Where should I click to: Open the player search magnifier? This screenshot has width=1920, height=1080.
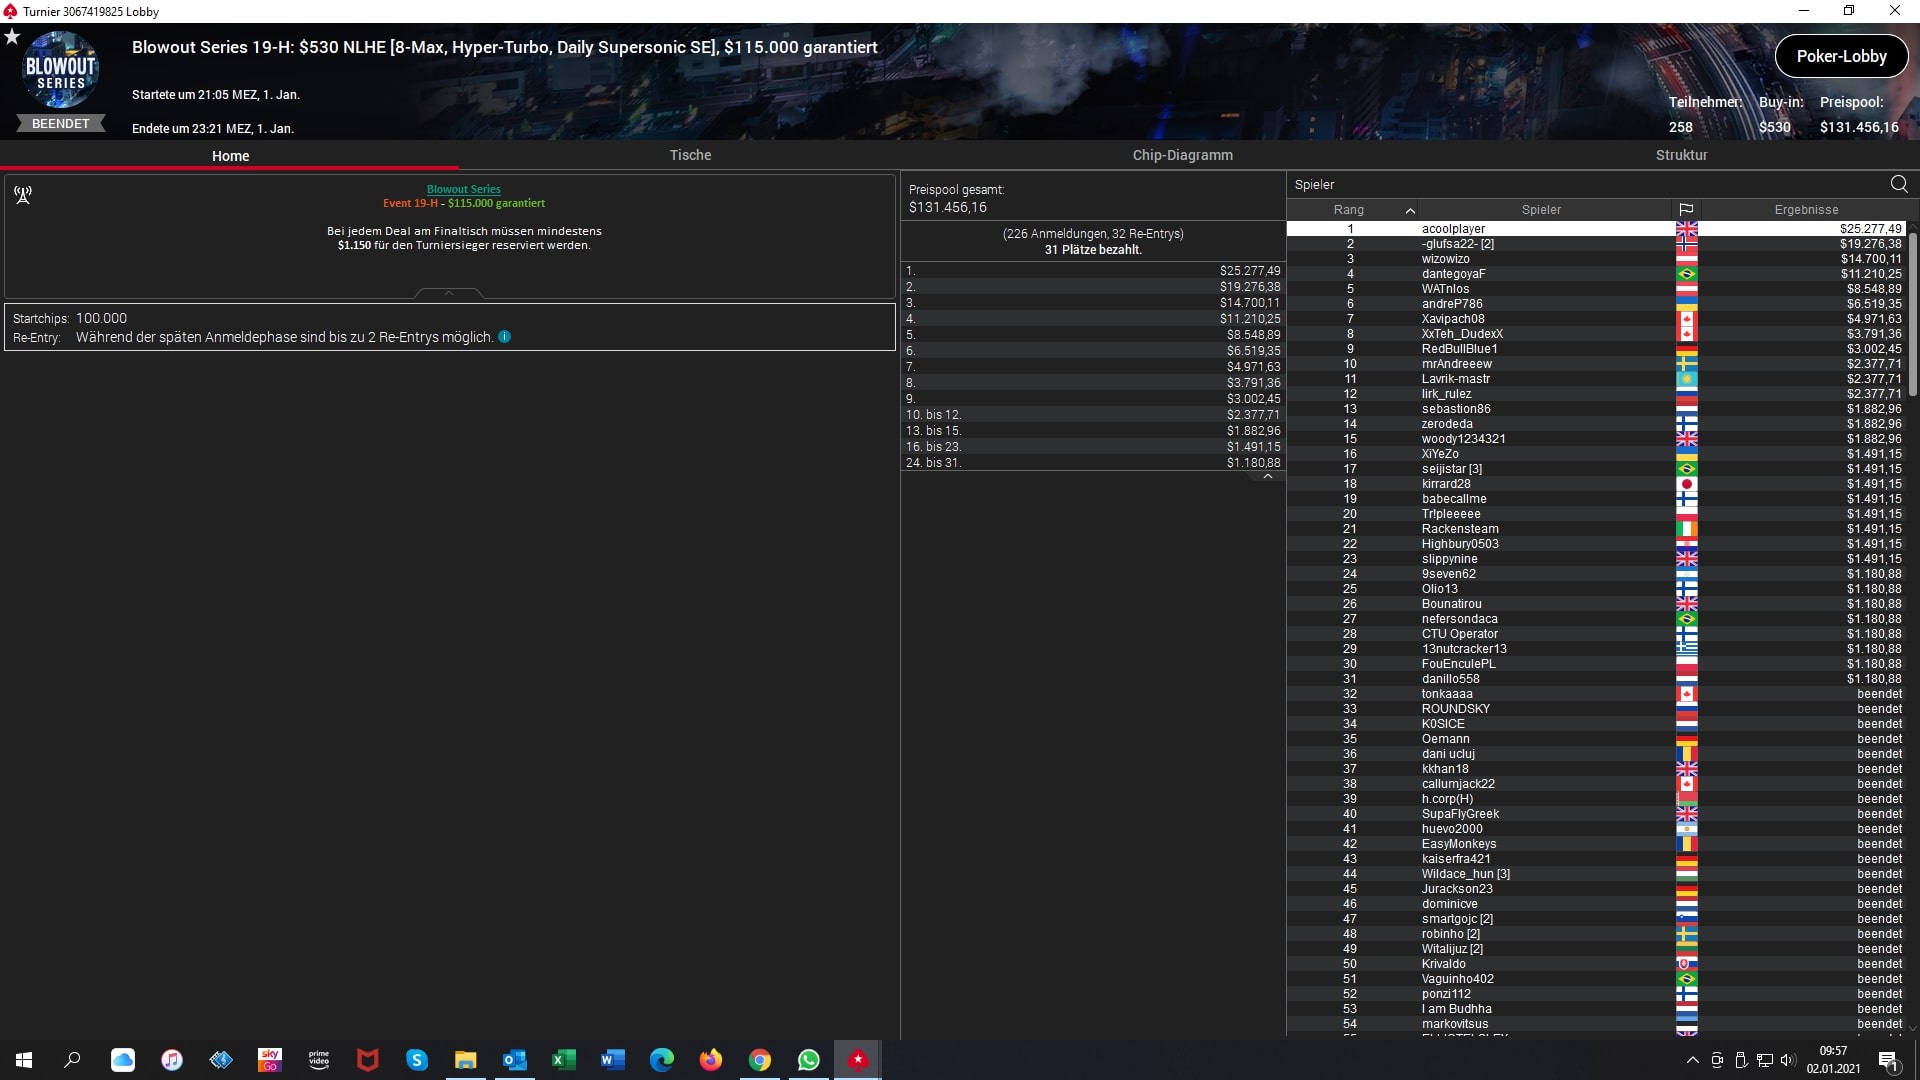coord(1899,184)
